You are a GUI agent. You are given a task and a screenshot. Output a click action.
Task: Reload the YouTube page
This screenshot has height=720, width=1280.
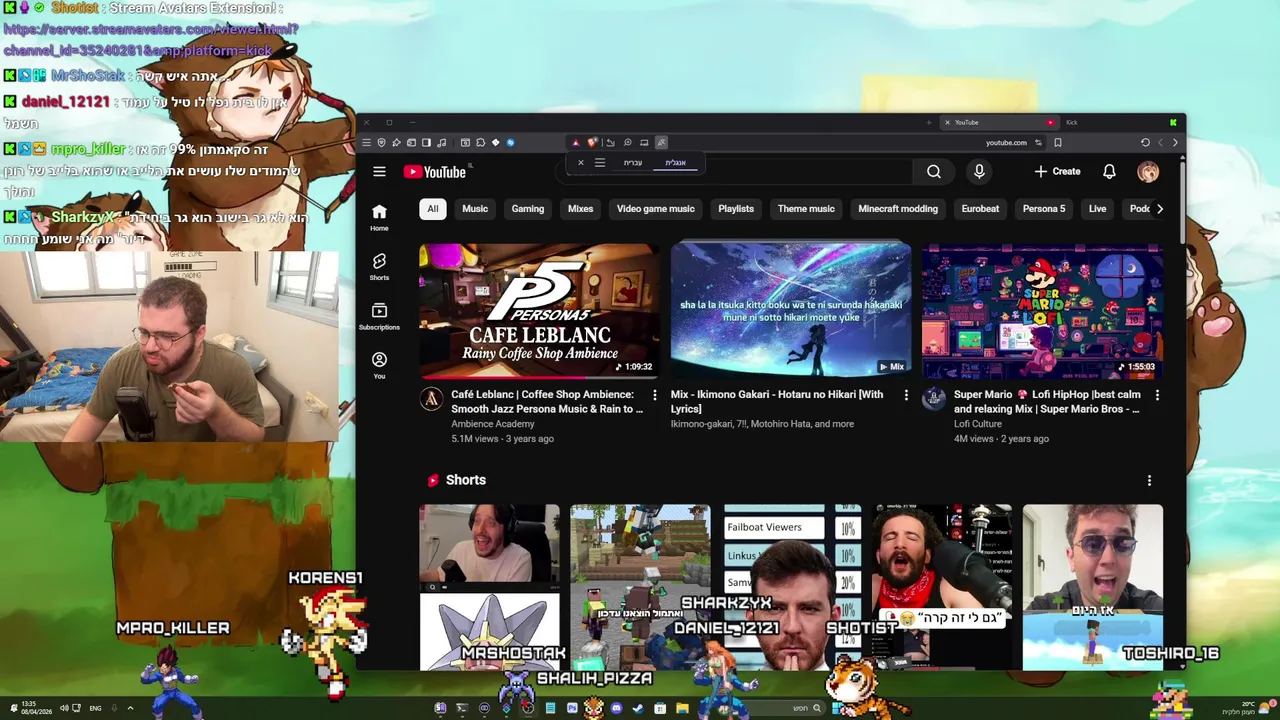pos(1145,143)
